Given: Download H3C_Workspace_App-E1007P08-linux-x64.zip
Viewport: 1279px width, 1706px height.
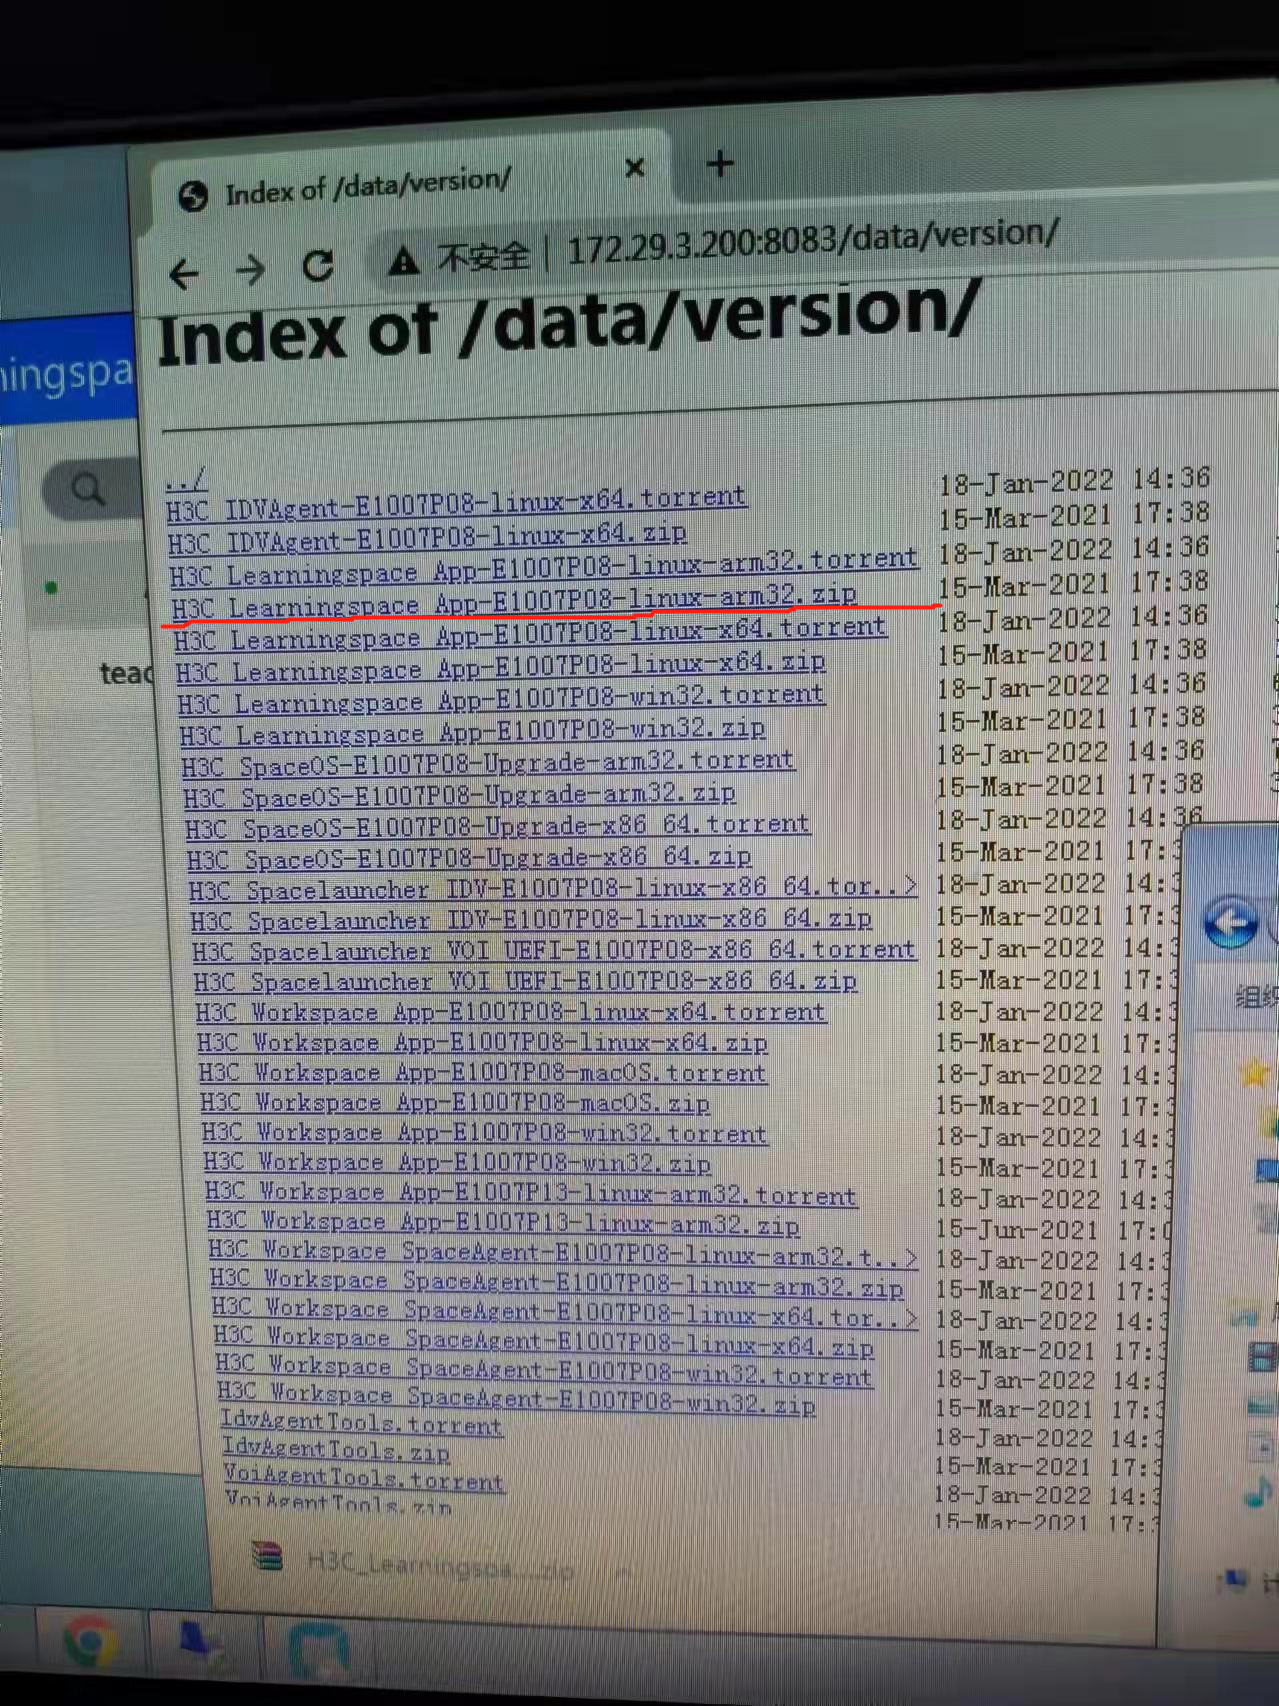Looking at the screenshot, I should click(x=483, y=1043).
